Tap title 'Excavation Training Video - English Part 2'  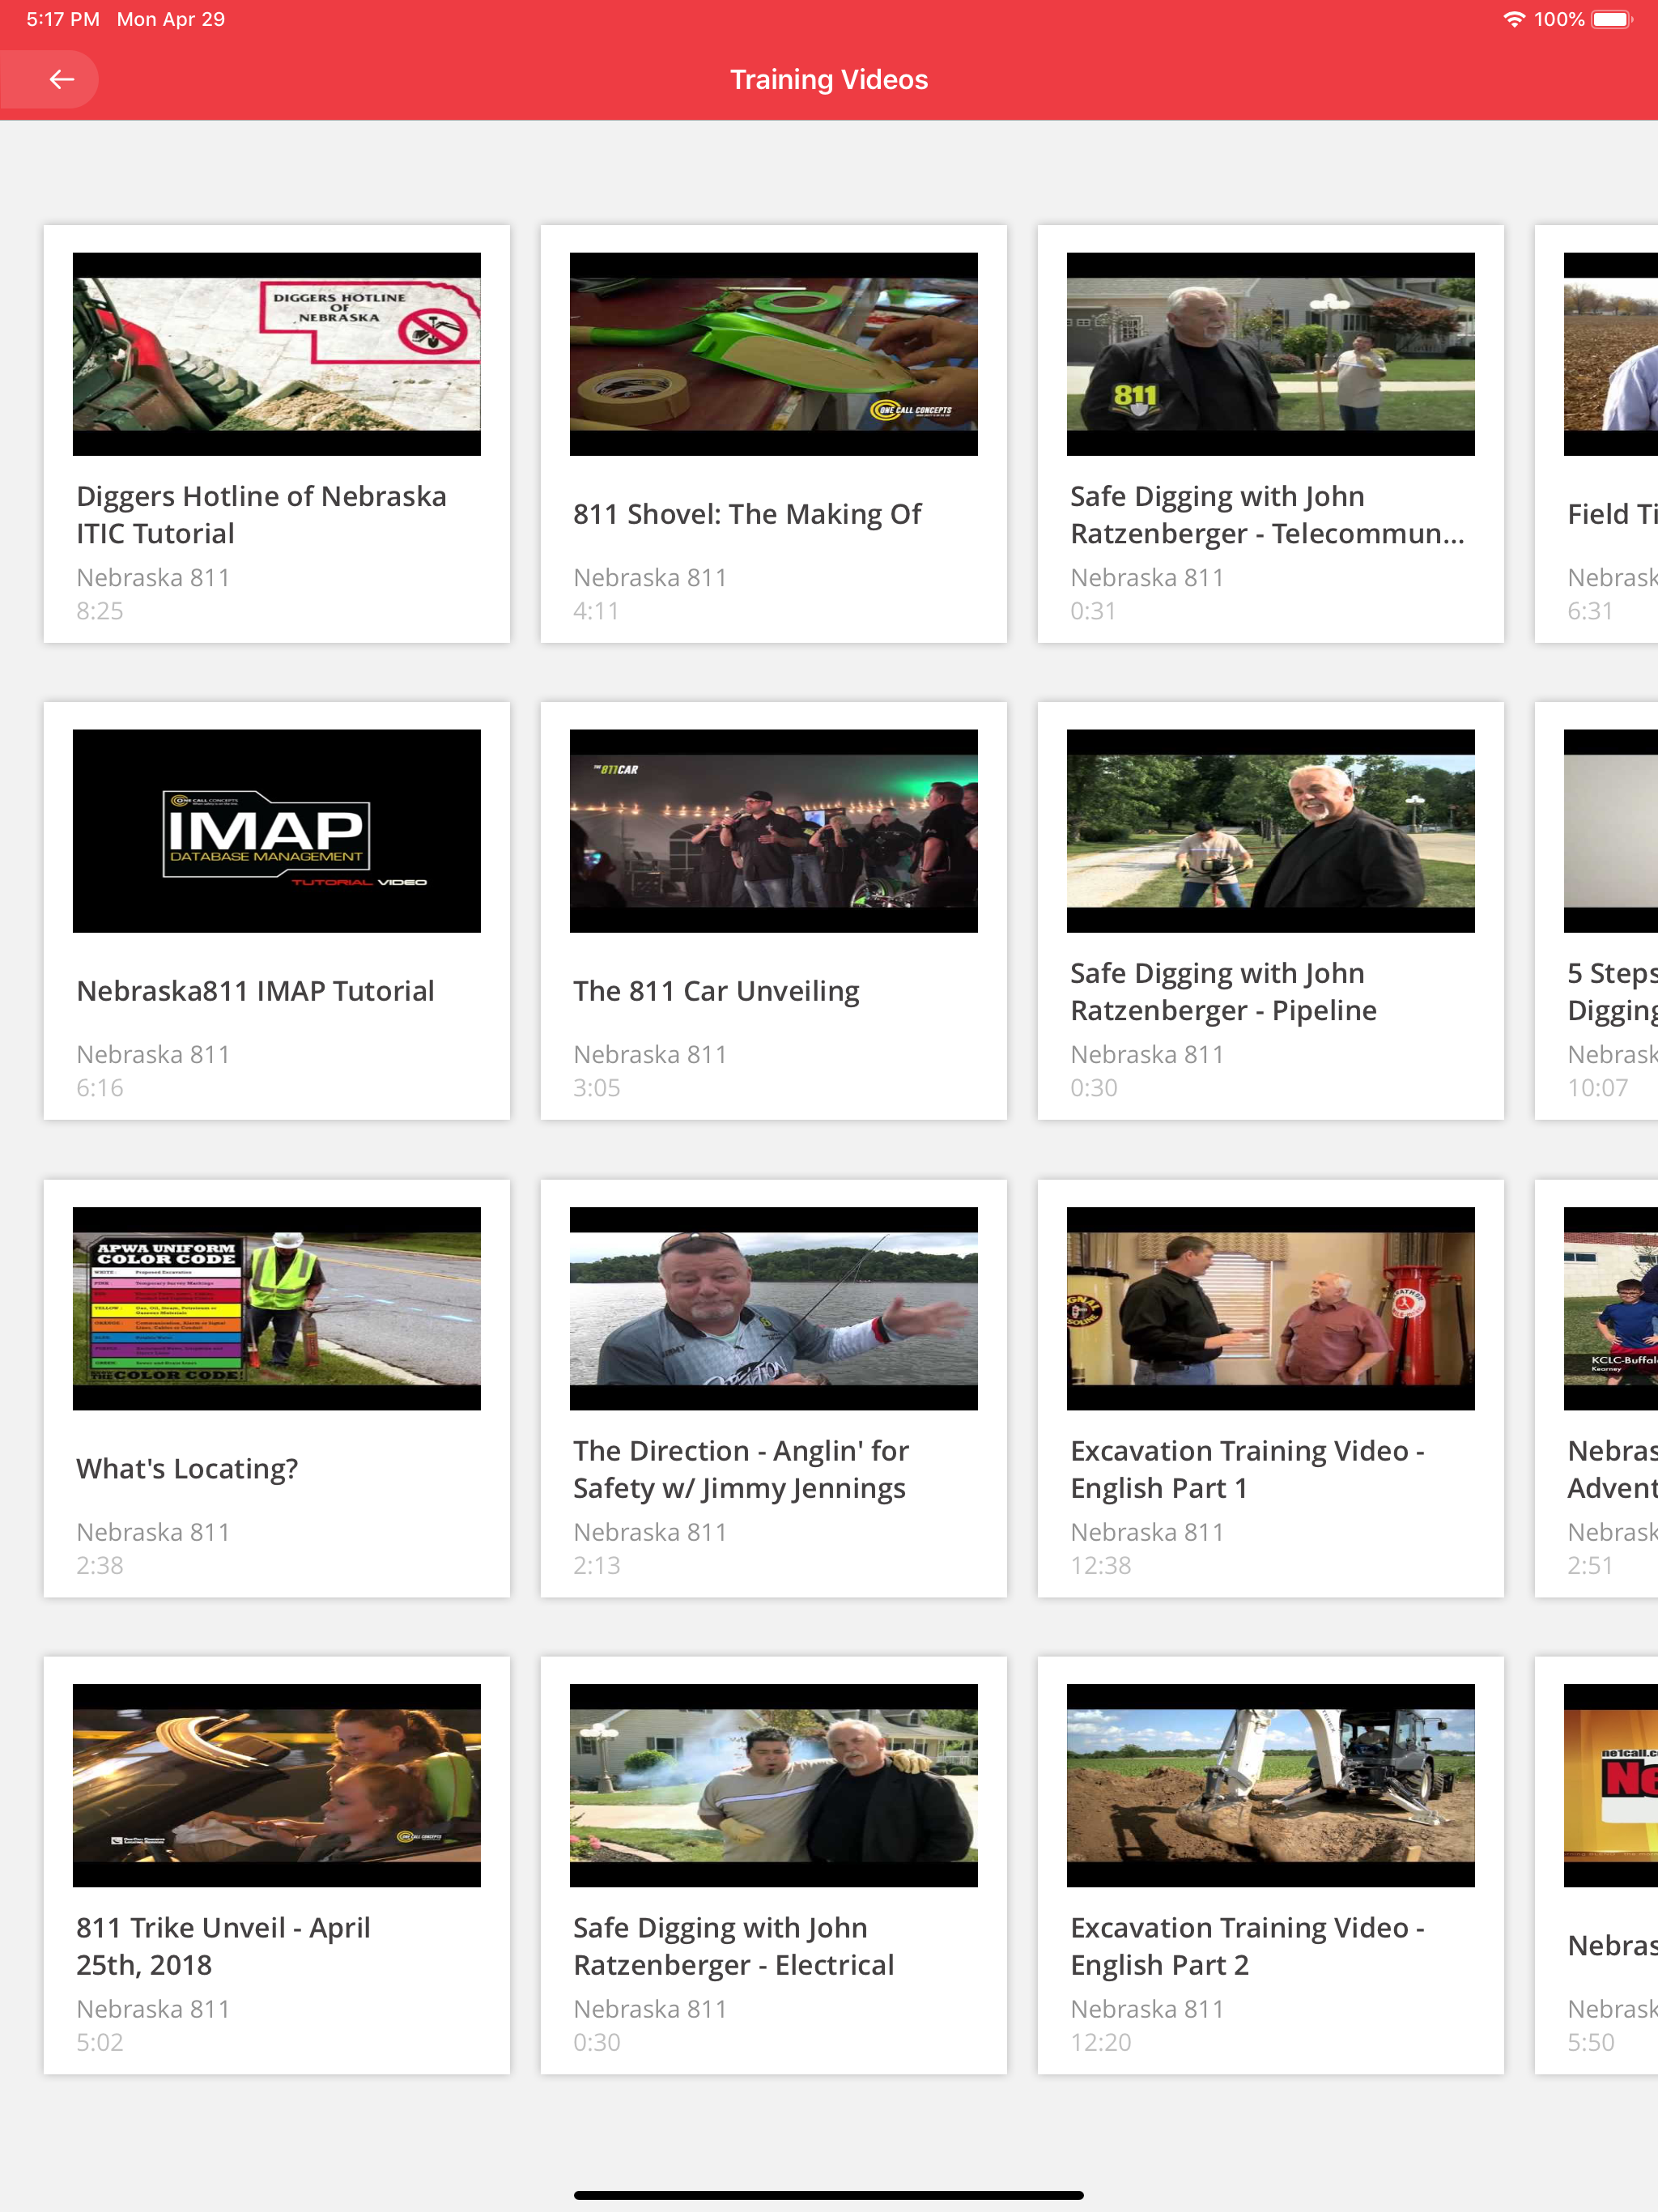[1247, 1946]
